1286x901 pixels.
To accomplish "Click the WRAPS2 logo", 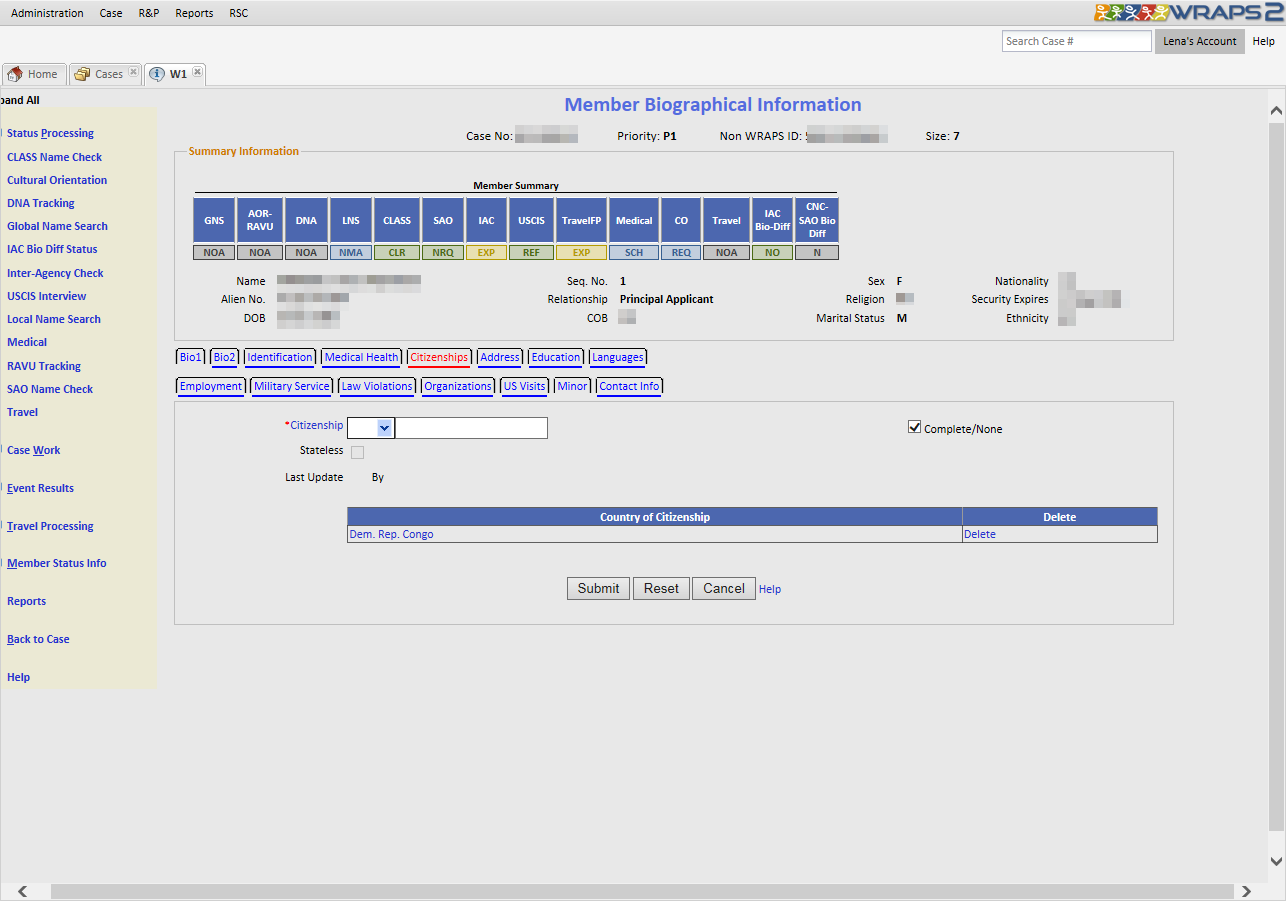I will pos(1188,13).
